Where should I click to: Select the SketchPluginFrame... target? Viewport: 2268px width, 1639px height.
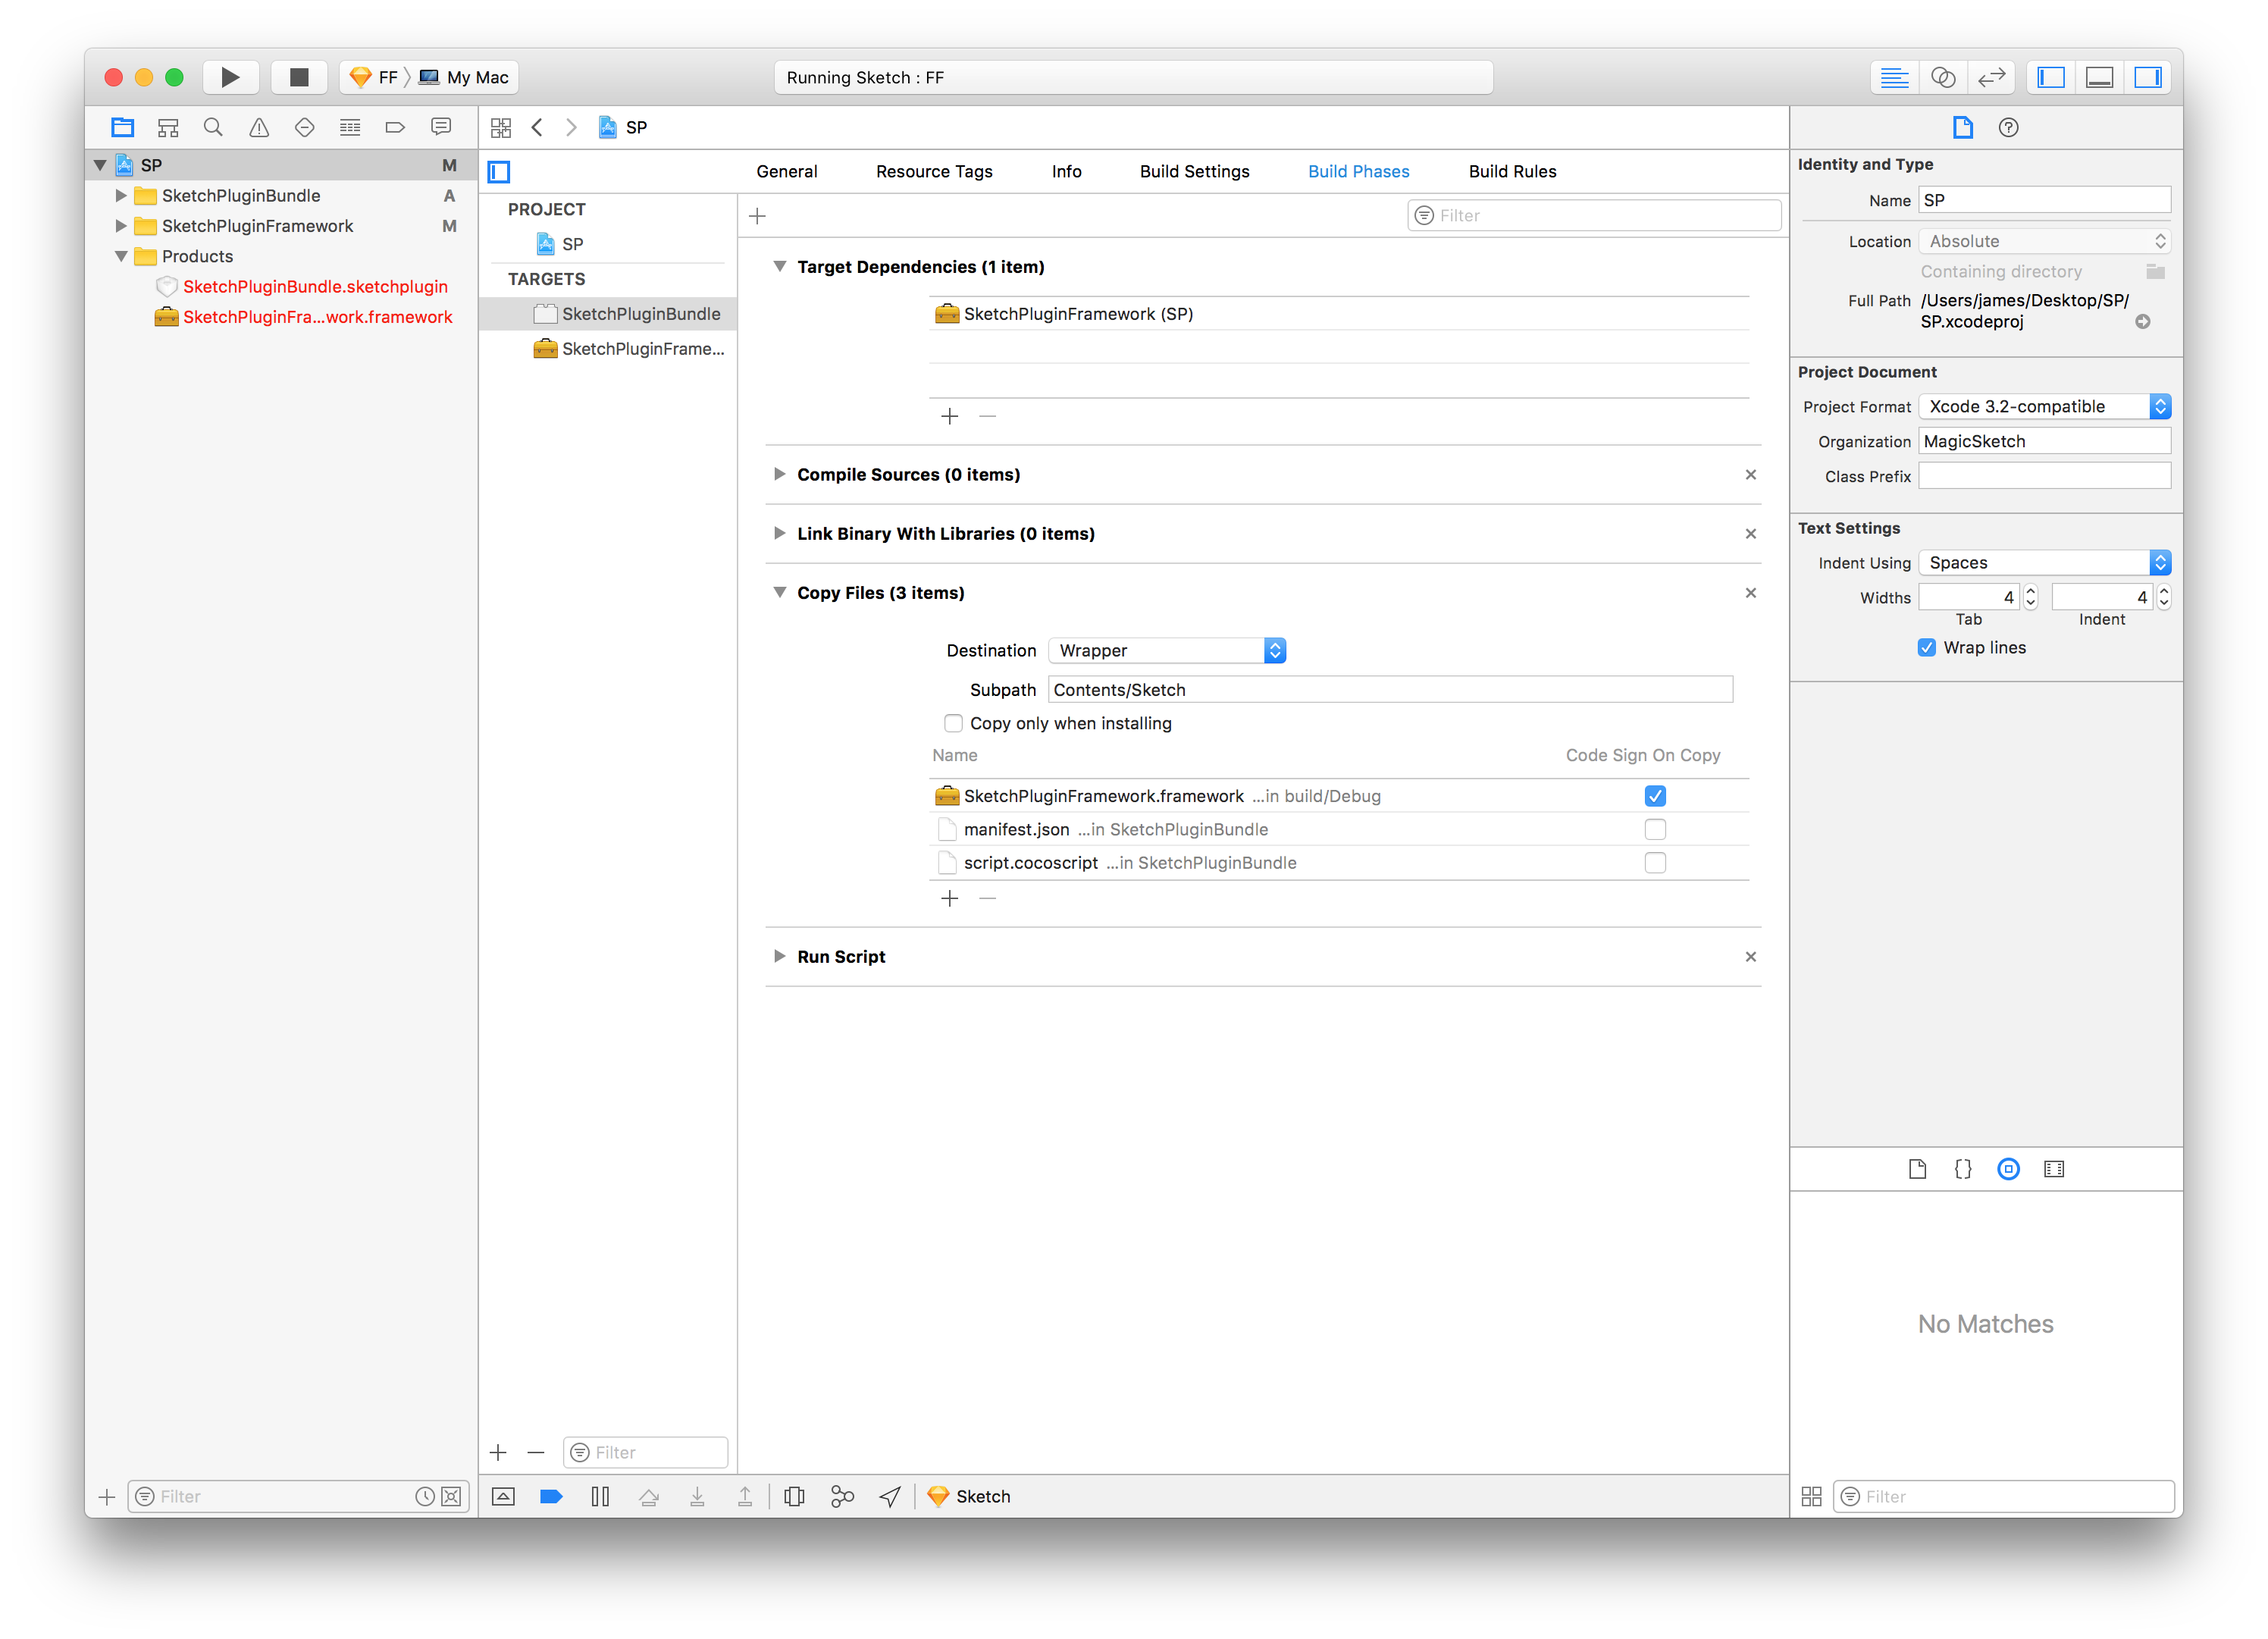[642, 348]
